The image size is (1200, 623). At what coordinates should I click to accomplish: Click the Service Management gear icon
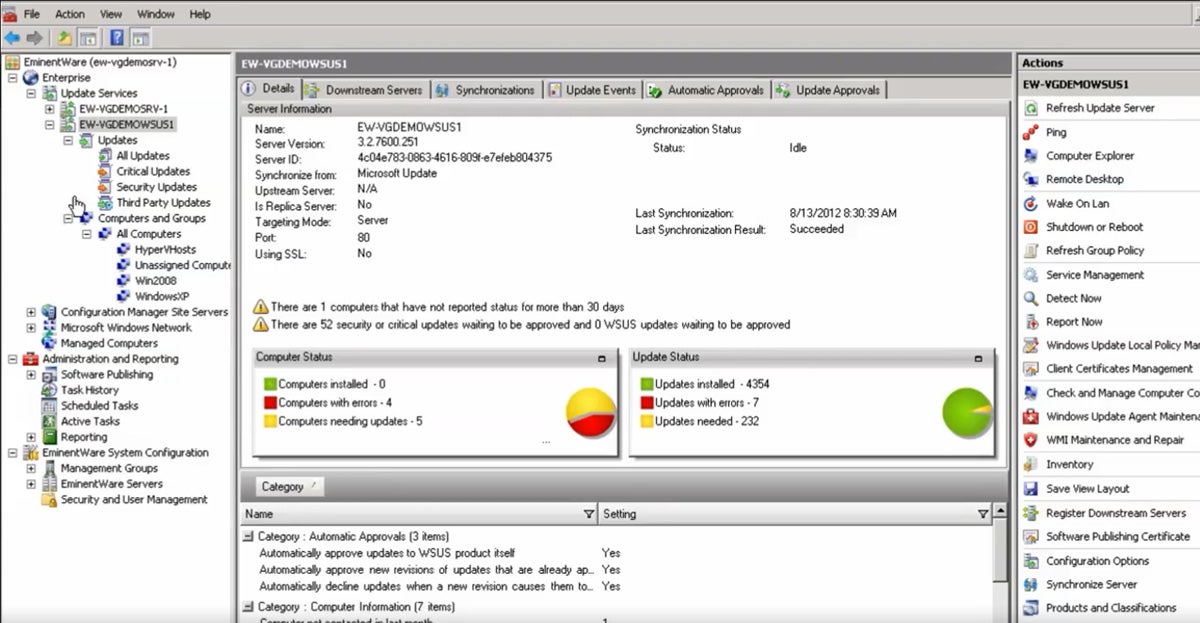[x=1030, y=275]
